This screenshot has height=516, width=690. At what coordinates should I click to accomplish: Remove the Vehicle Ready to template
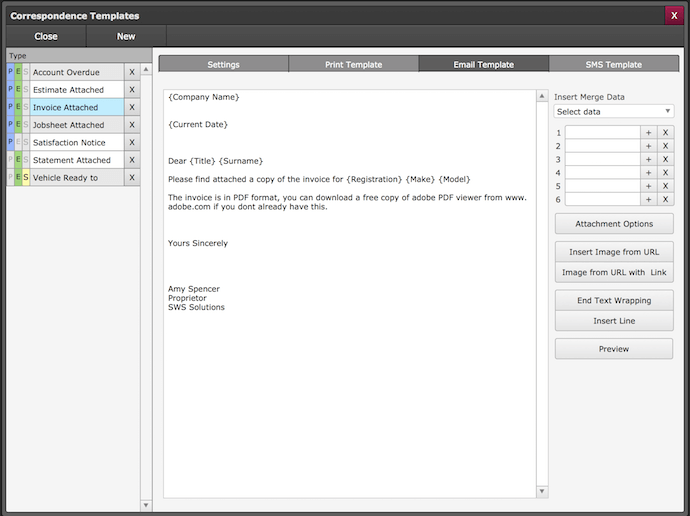131,178
